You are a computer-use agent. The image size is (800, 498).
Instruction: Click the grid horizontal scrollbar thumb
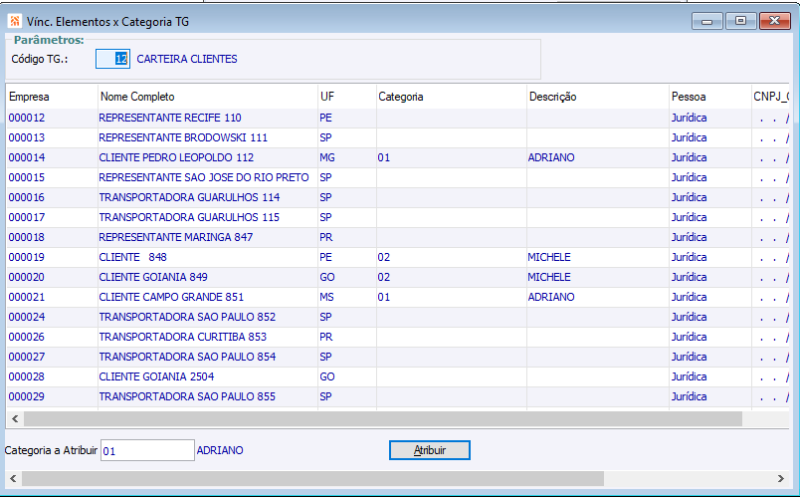click(383, 419)
